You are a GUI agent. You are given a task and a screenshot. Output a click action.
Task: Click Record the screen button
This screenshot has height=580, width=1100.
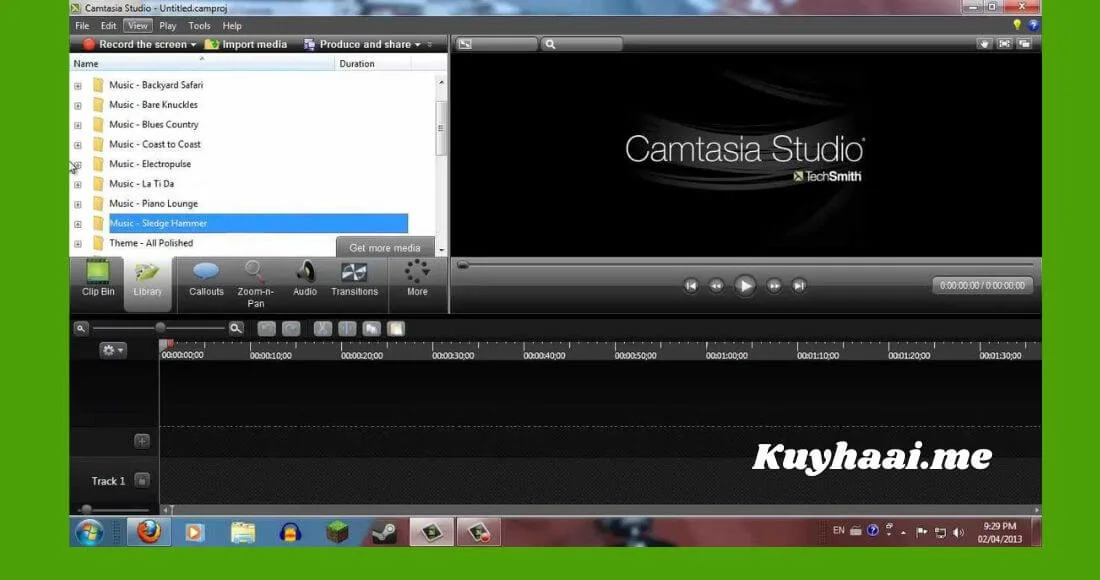coord(137,44)
